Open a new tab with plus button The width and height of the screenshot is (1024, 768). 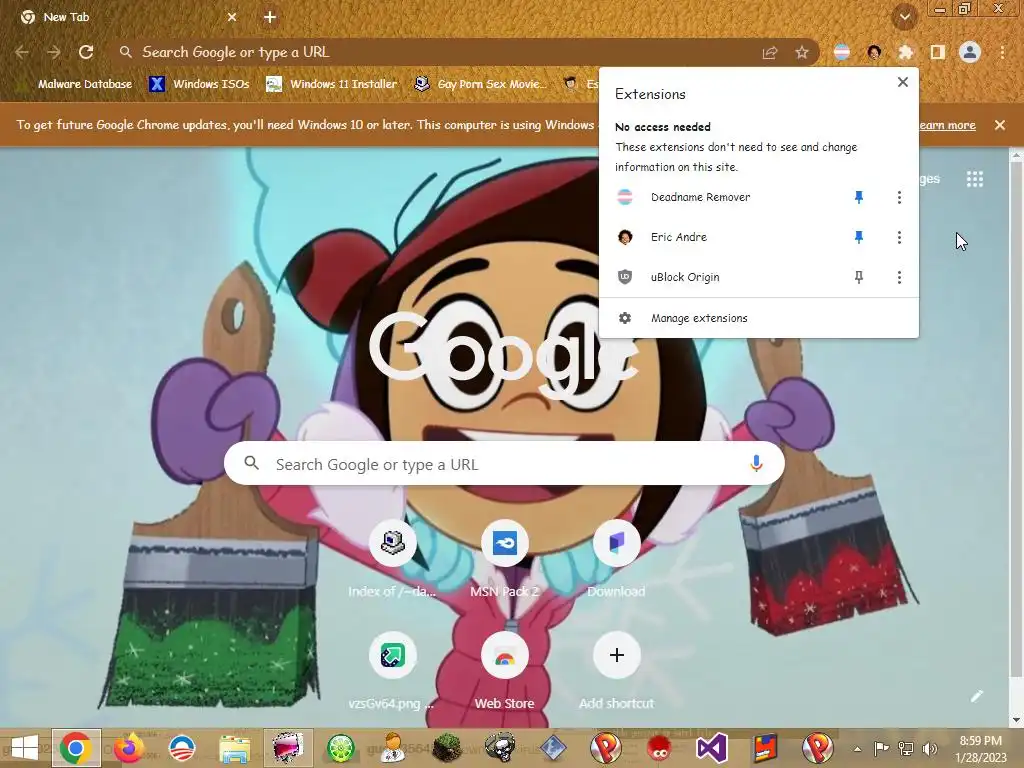coord(270,17)
